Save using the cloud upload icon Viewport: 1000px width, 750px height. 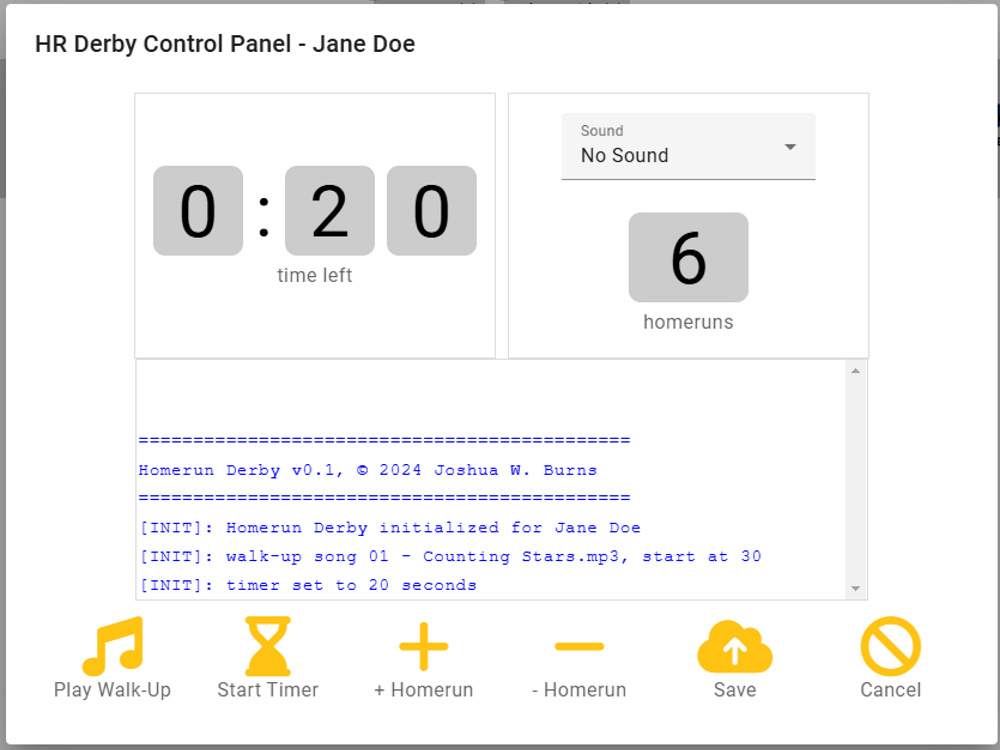coord(735,646)
